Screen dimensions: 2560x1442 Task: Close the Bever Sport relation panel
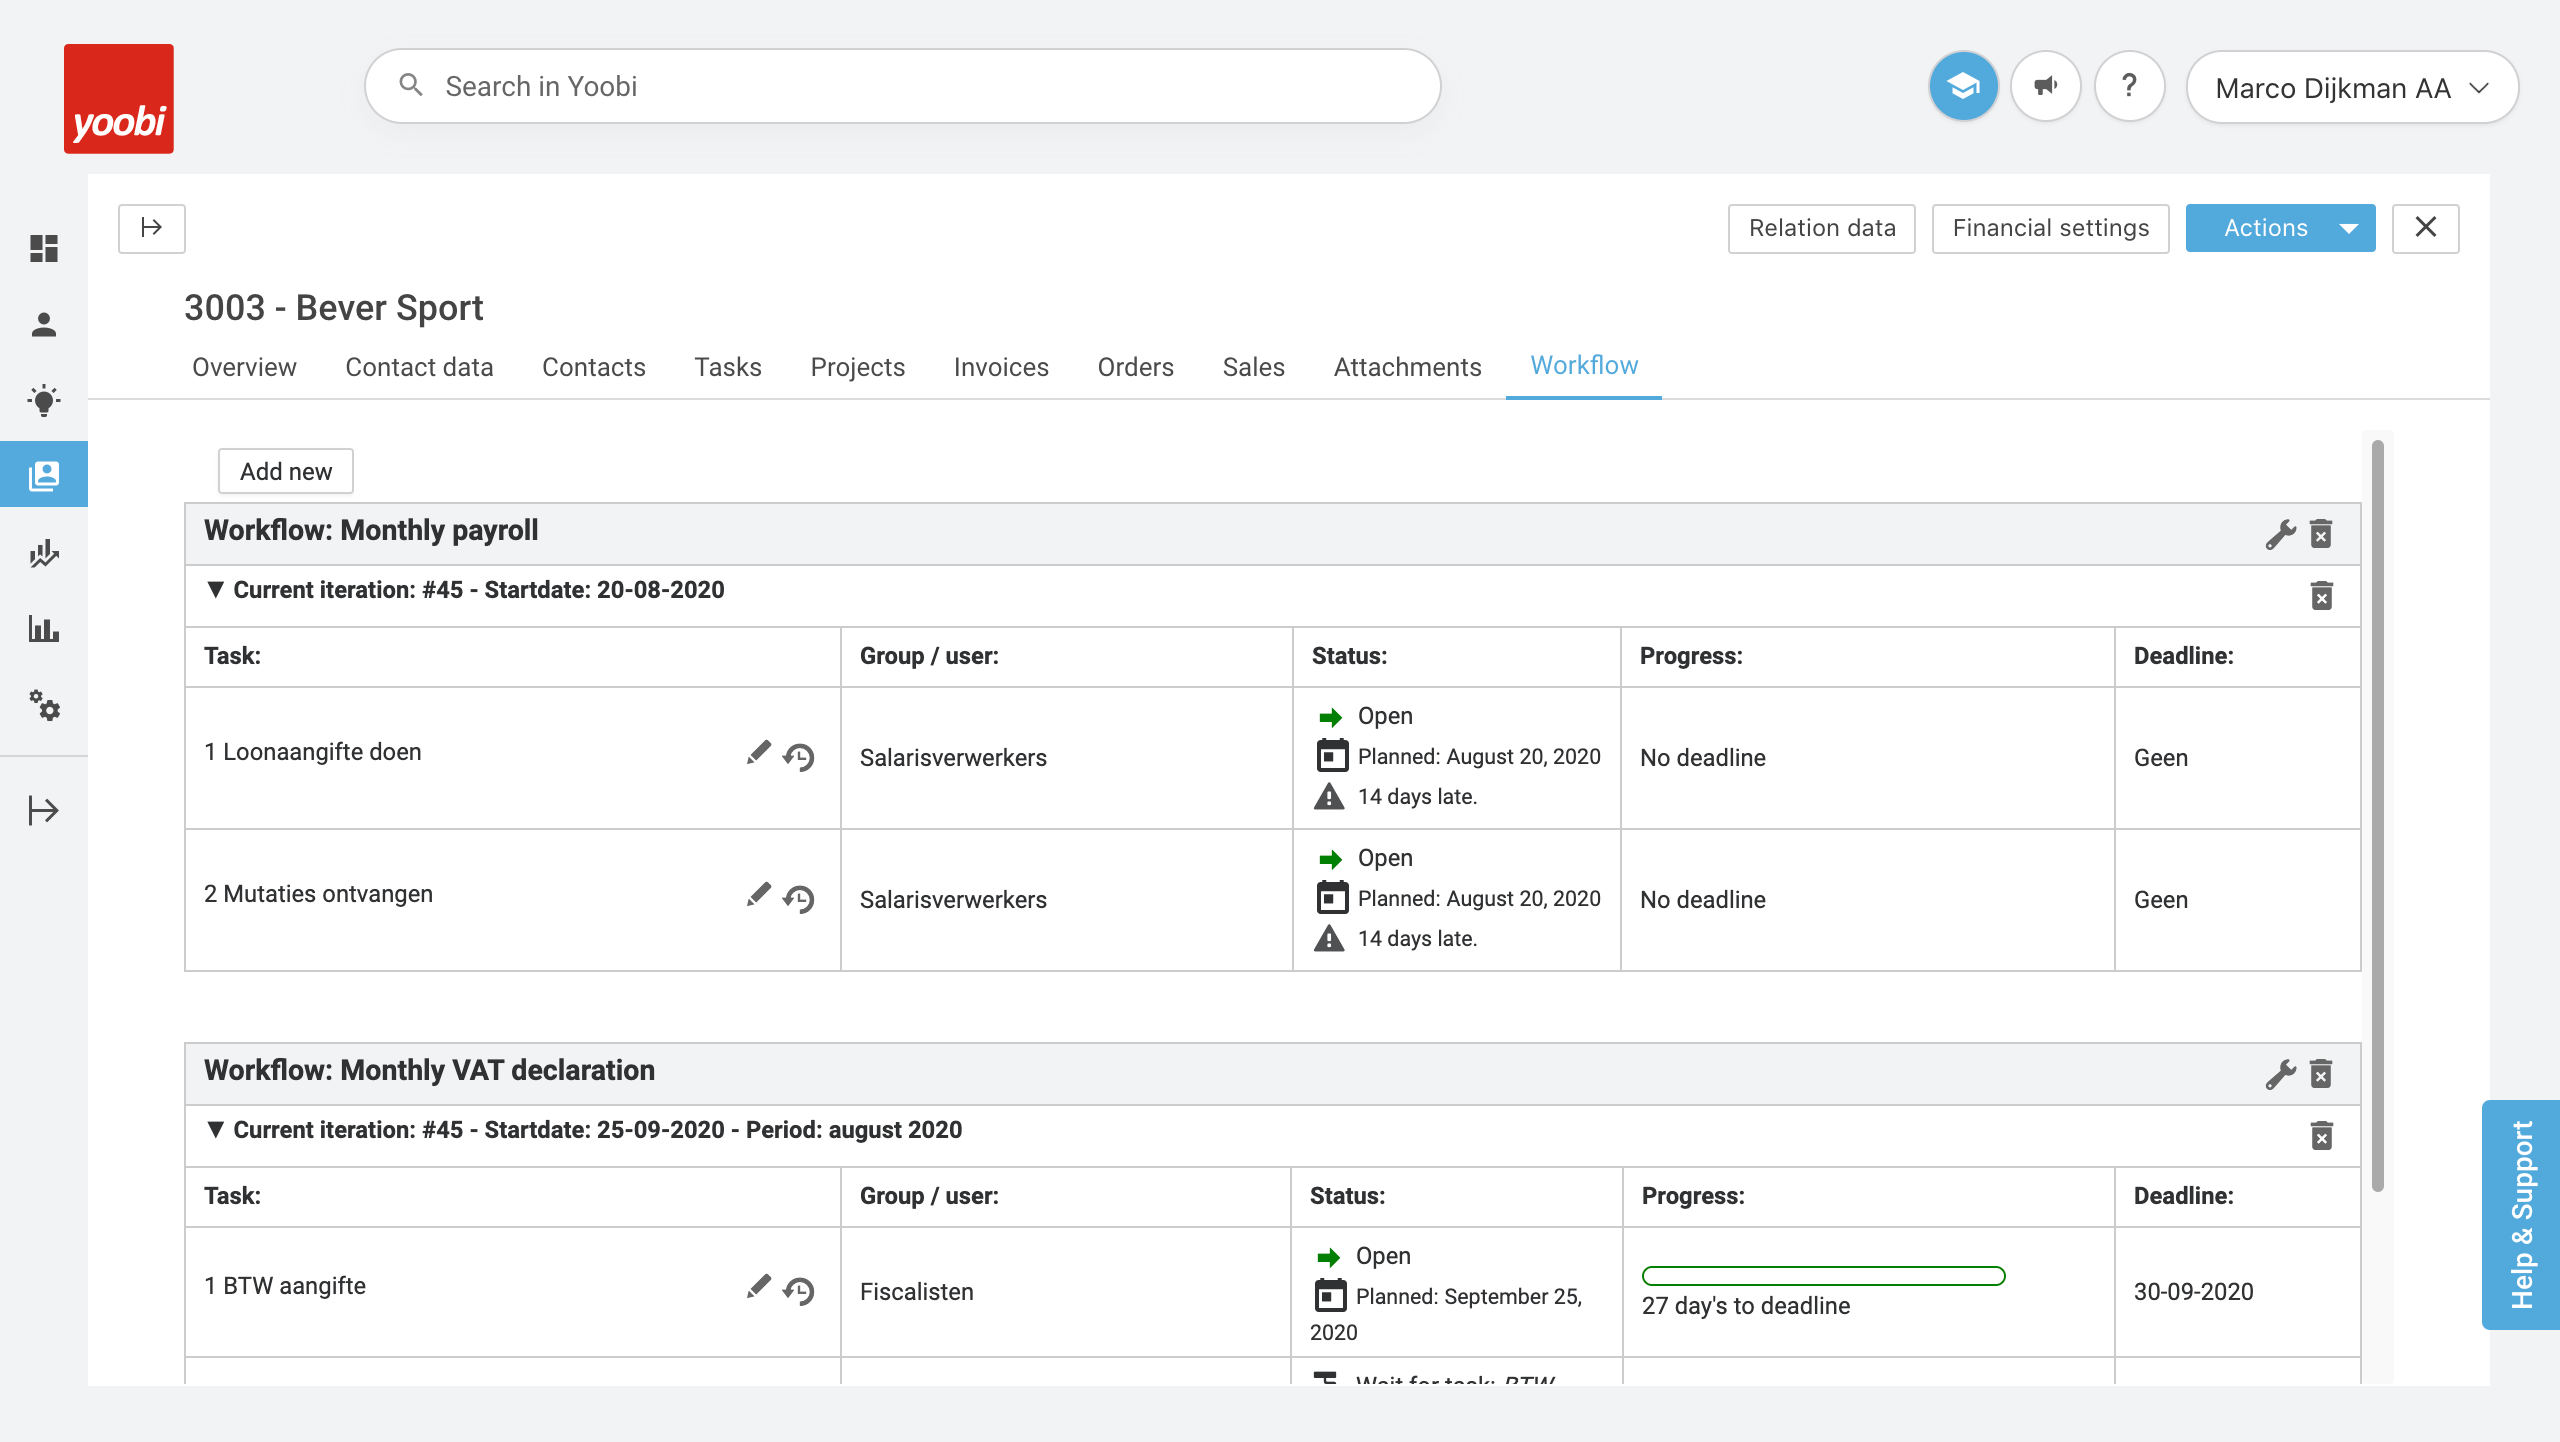[x=2425, y=229]
